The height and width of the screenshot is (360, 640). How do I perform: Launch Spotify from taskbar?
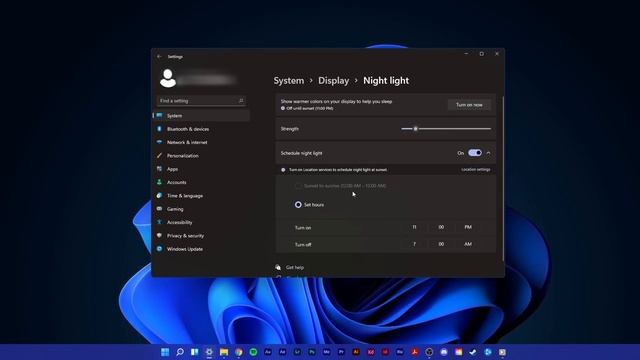point(253,352)
